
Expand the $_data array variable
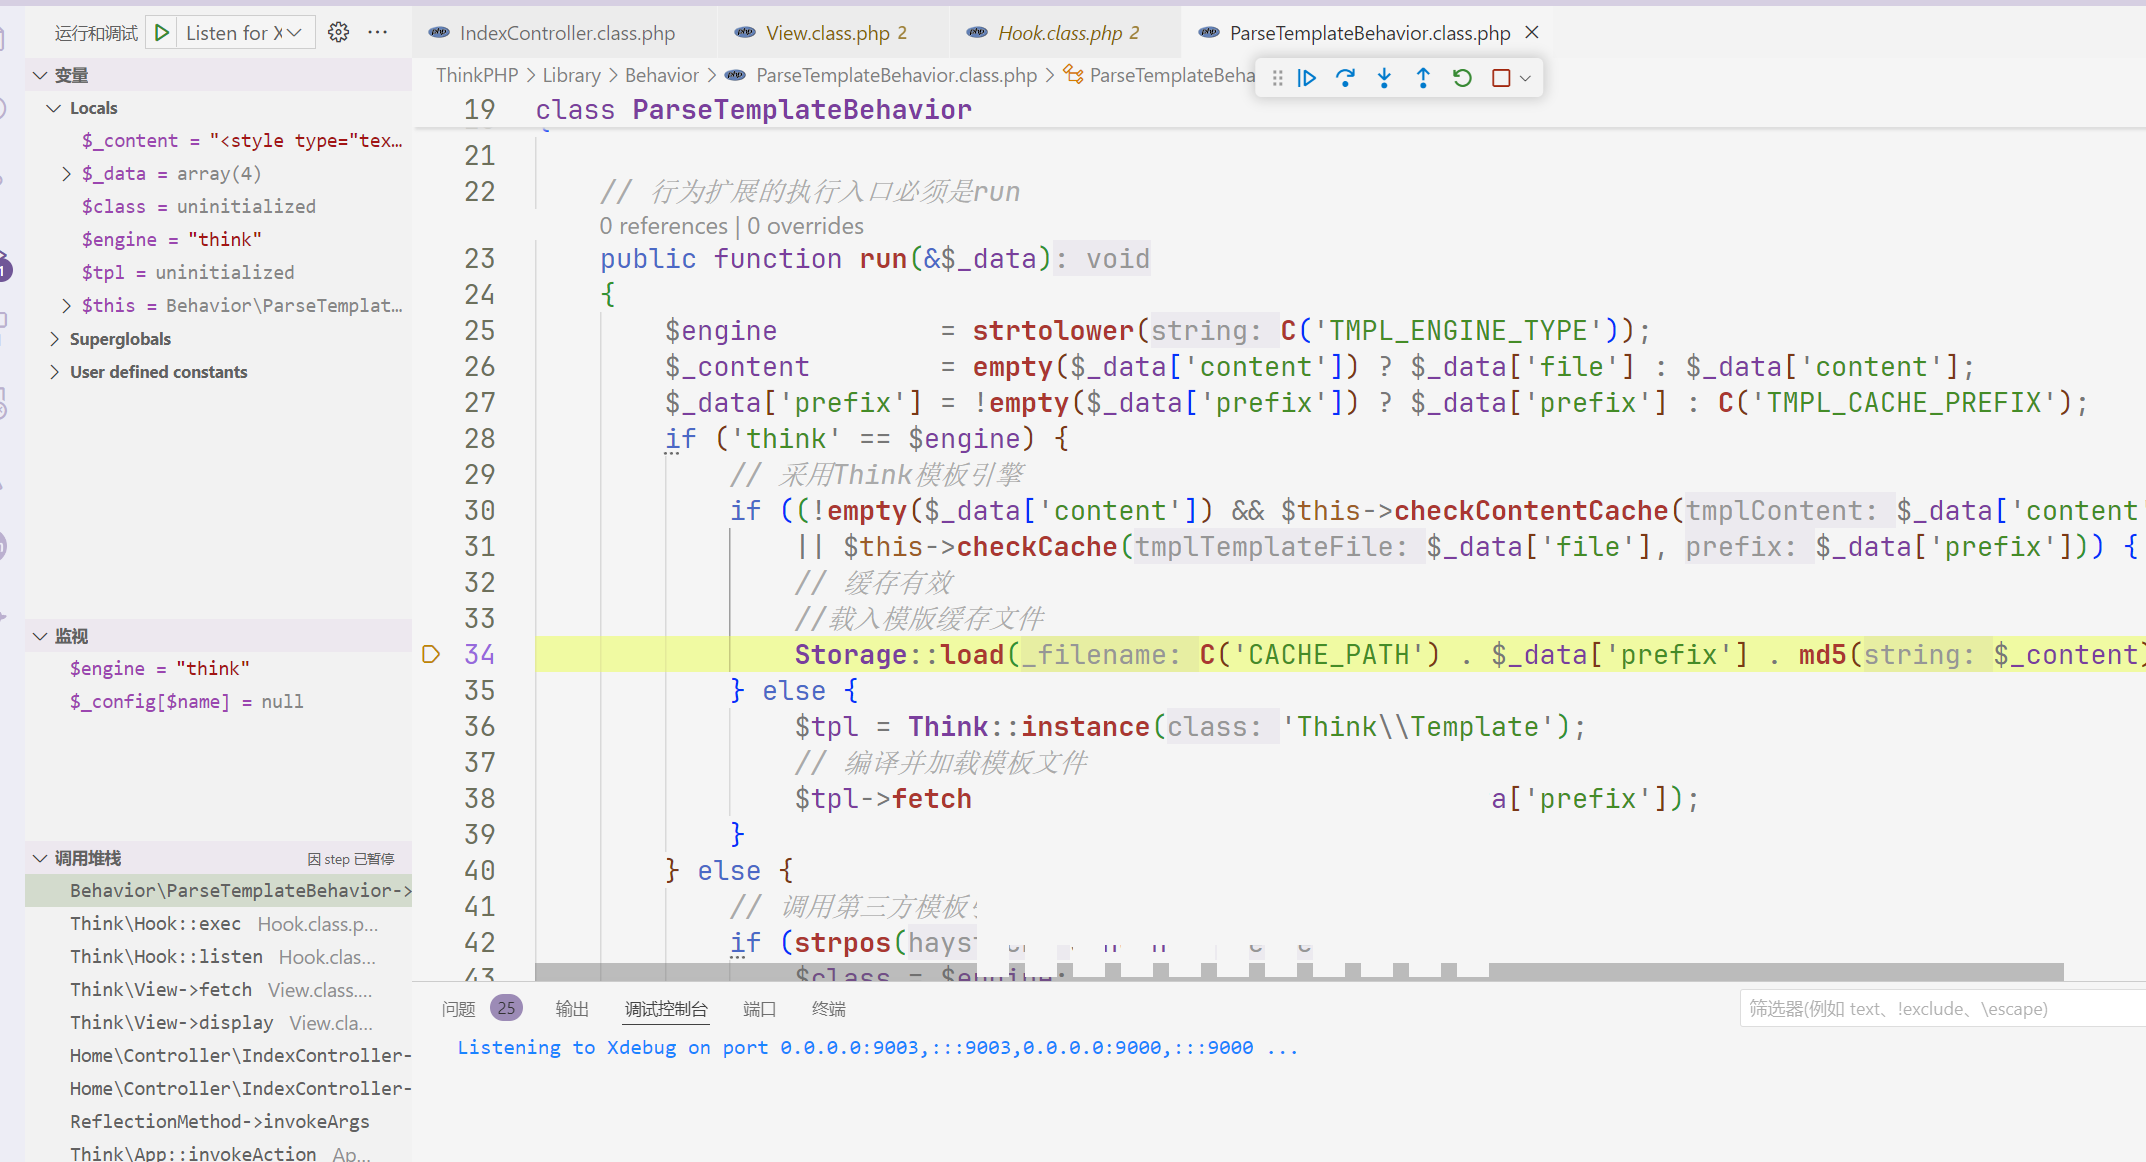[67, 174]
